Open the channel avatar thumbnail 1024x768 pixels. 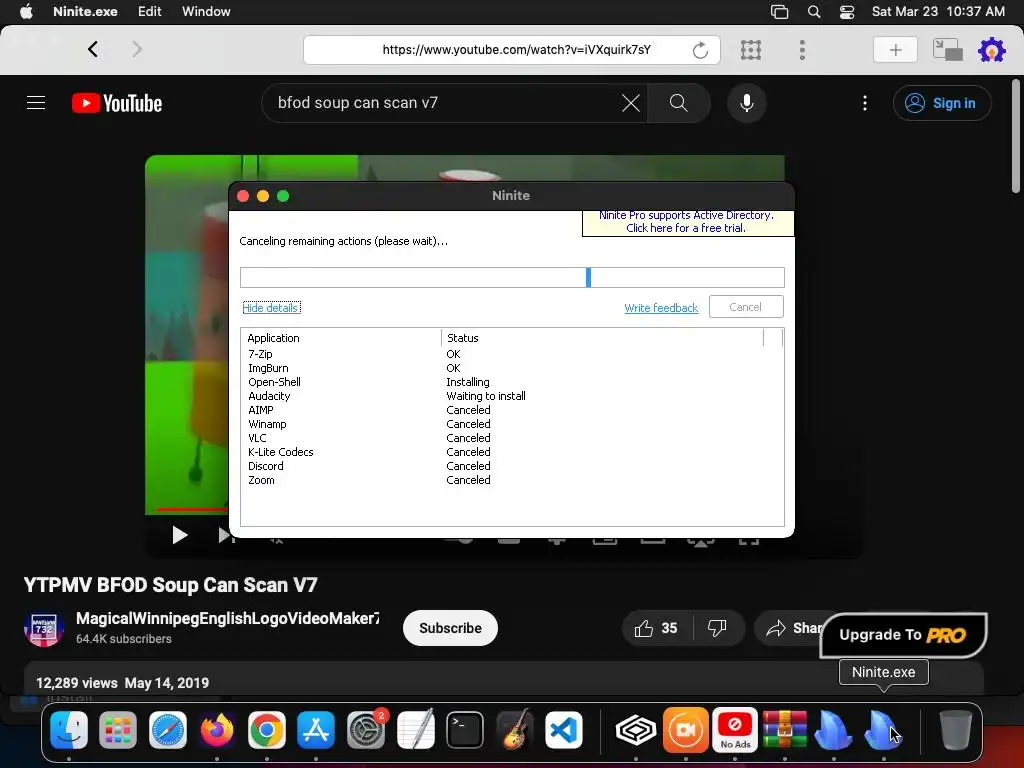point(44,628)
